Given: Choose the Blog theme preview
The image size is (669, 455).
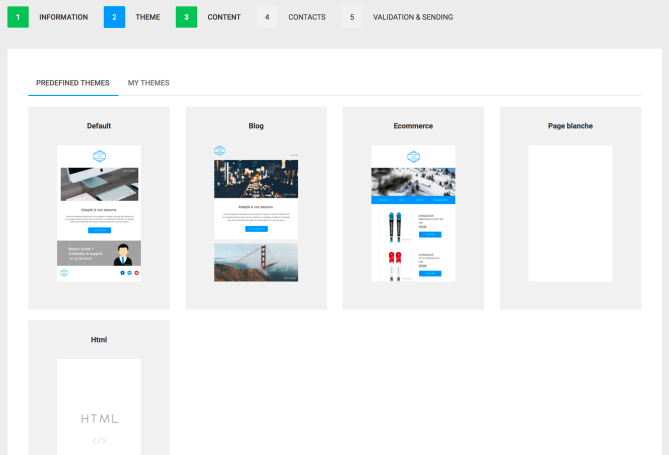Looking at the screenshot, I should [x=255, y=213].
